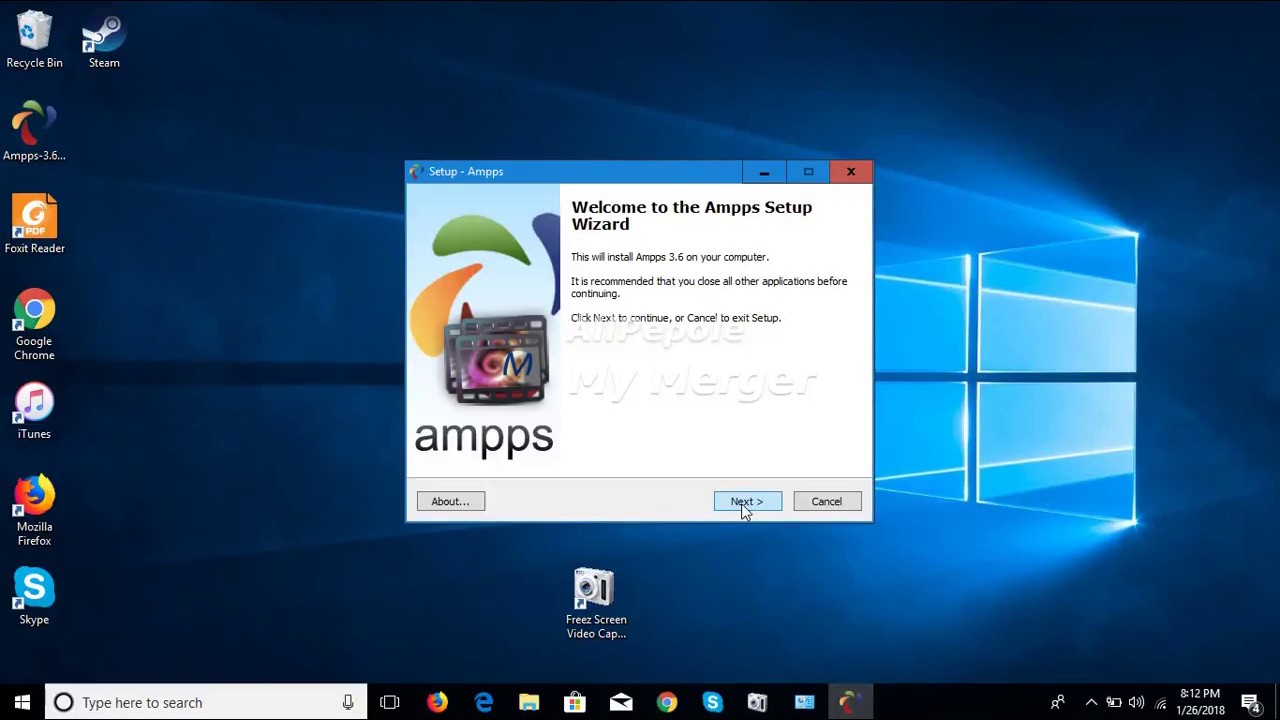The image size is (1280, 720).
Task: Open Chrome from the taskbar
Action: pyautogui.click(x=667, y=702)
